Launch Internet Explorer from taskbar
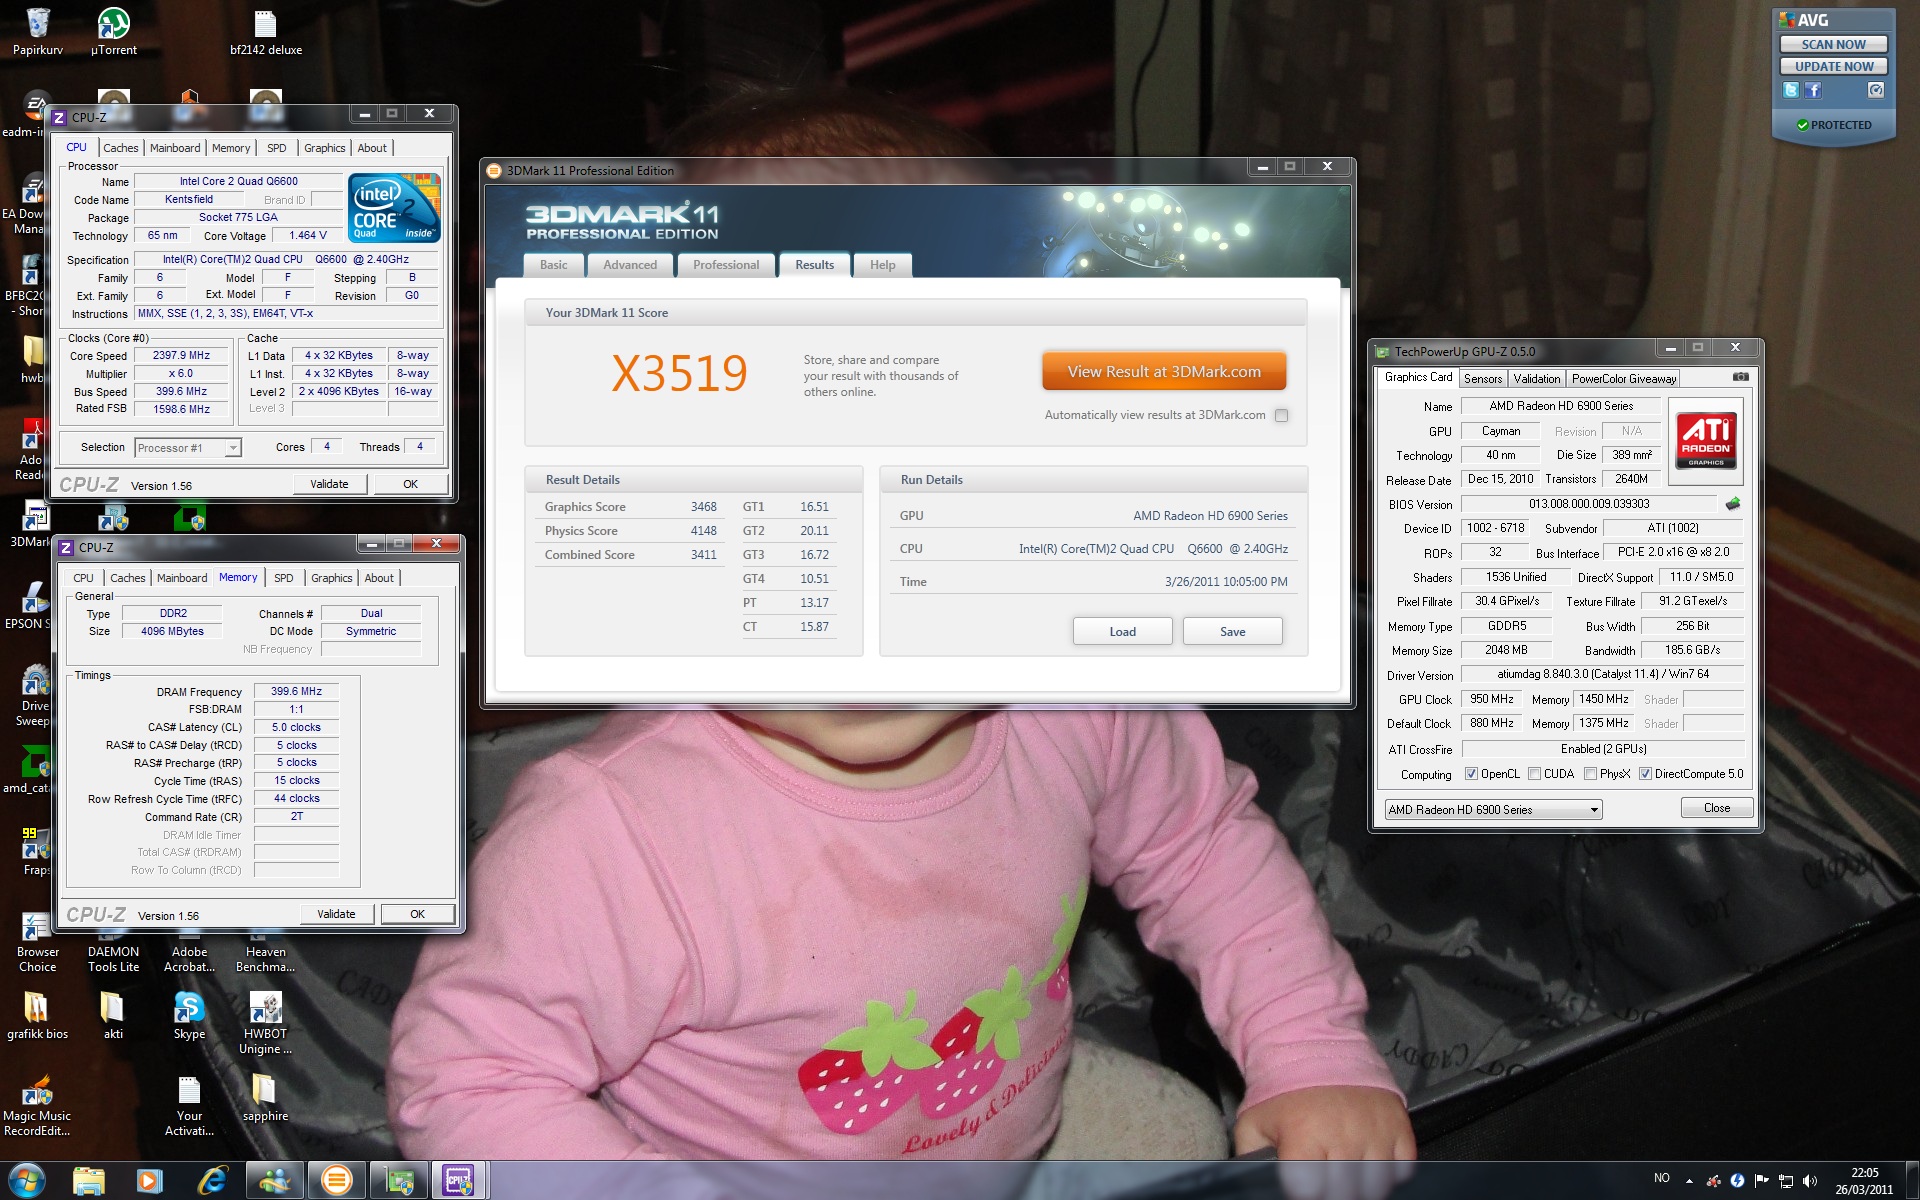Image resolution: width=1920 pixels, height=1200 pixels. (211, 1181)
